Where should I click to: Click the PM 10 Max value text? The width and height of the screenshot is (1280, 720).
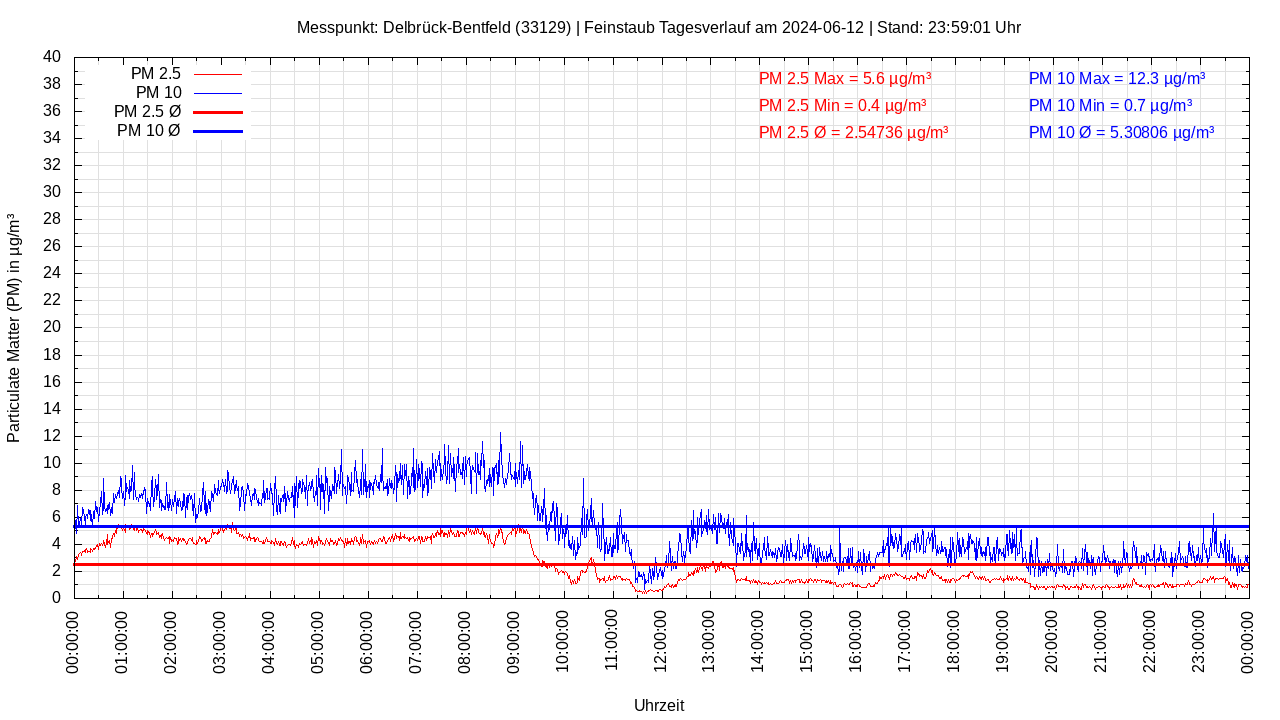tap(1116, 78)
